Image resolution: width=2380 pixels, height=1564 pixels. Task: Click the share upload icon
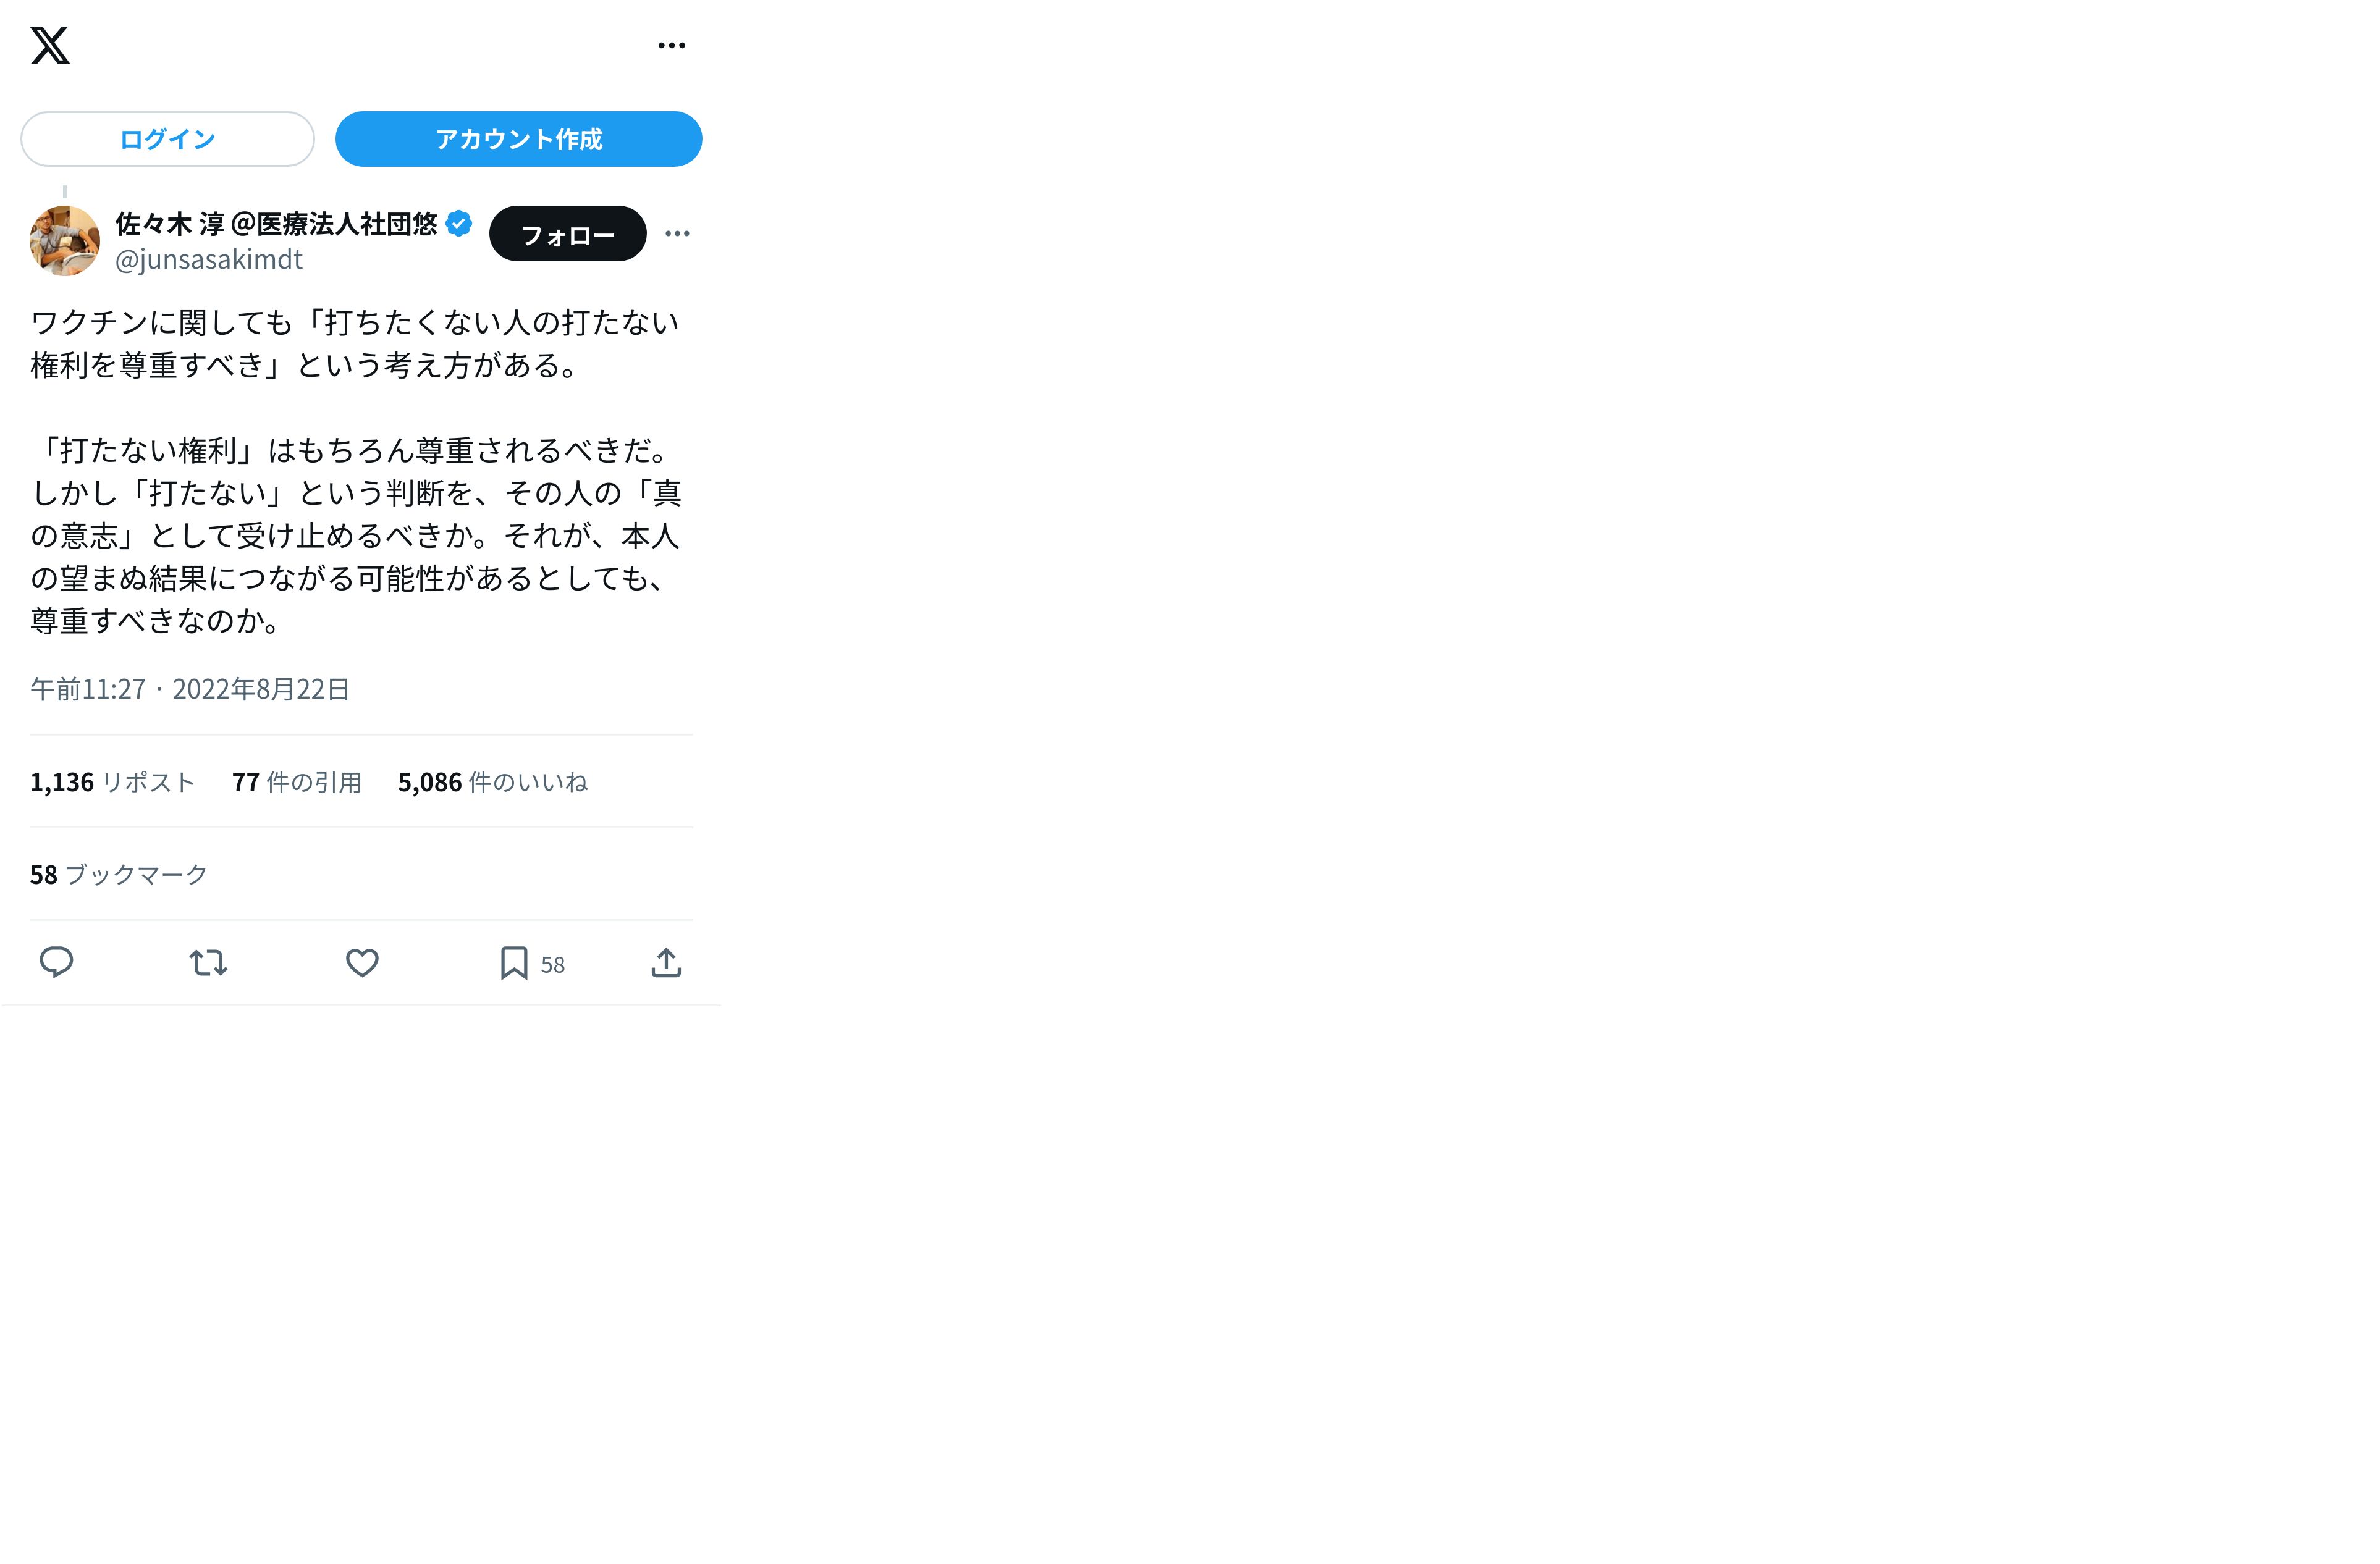(666, 963)
